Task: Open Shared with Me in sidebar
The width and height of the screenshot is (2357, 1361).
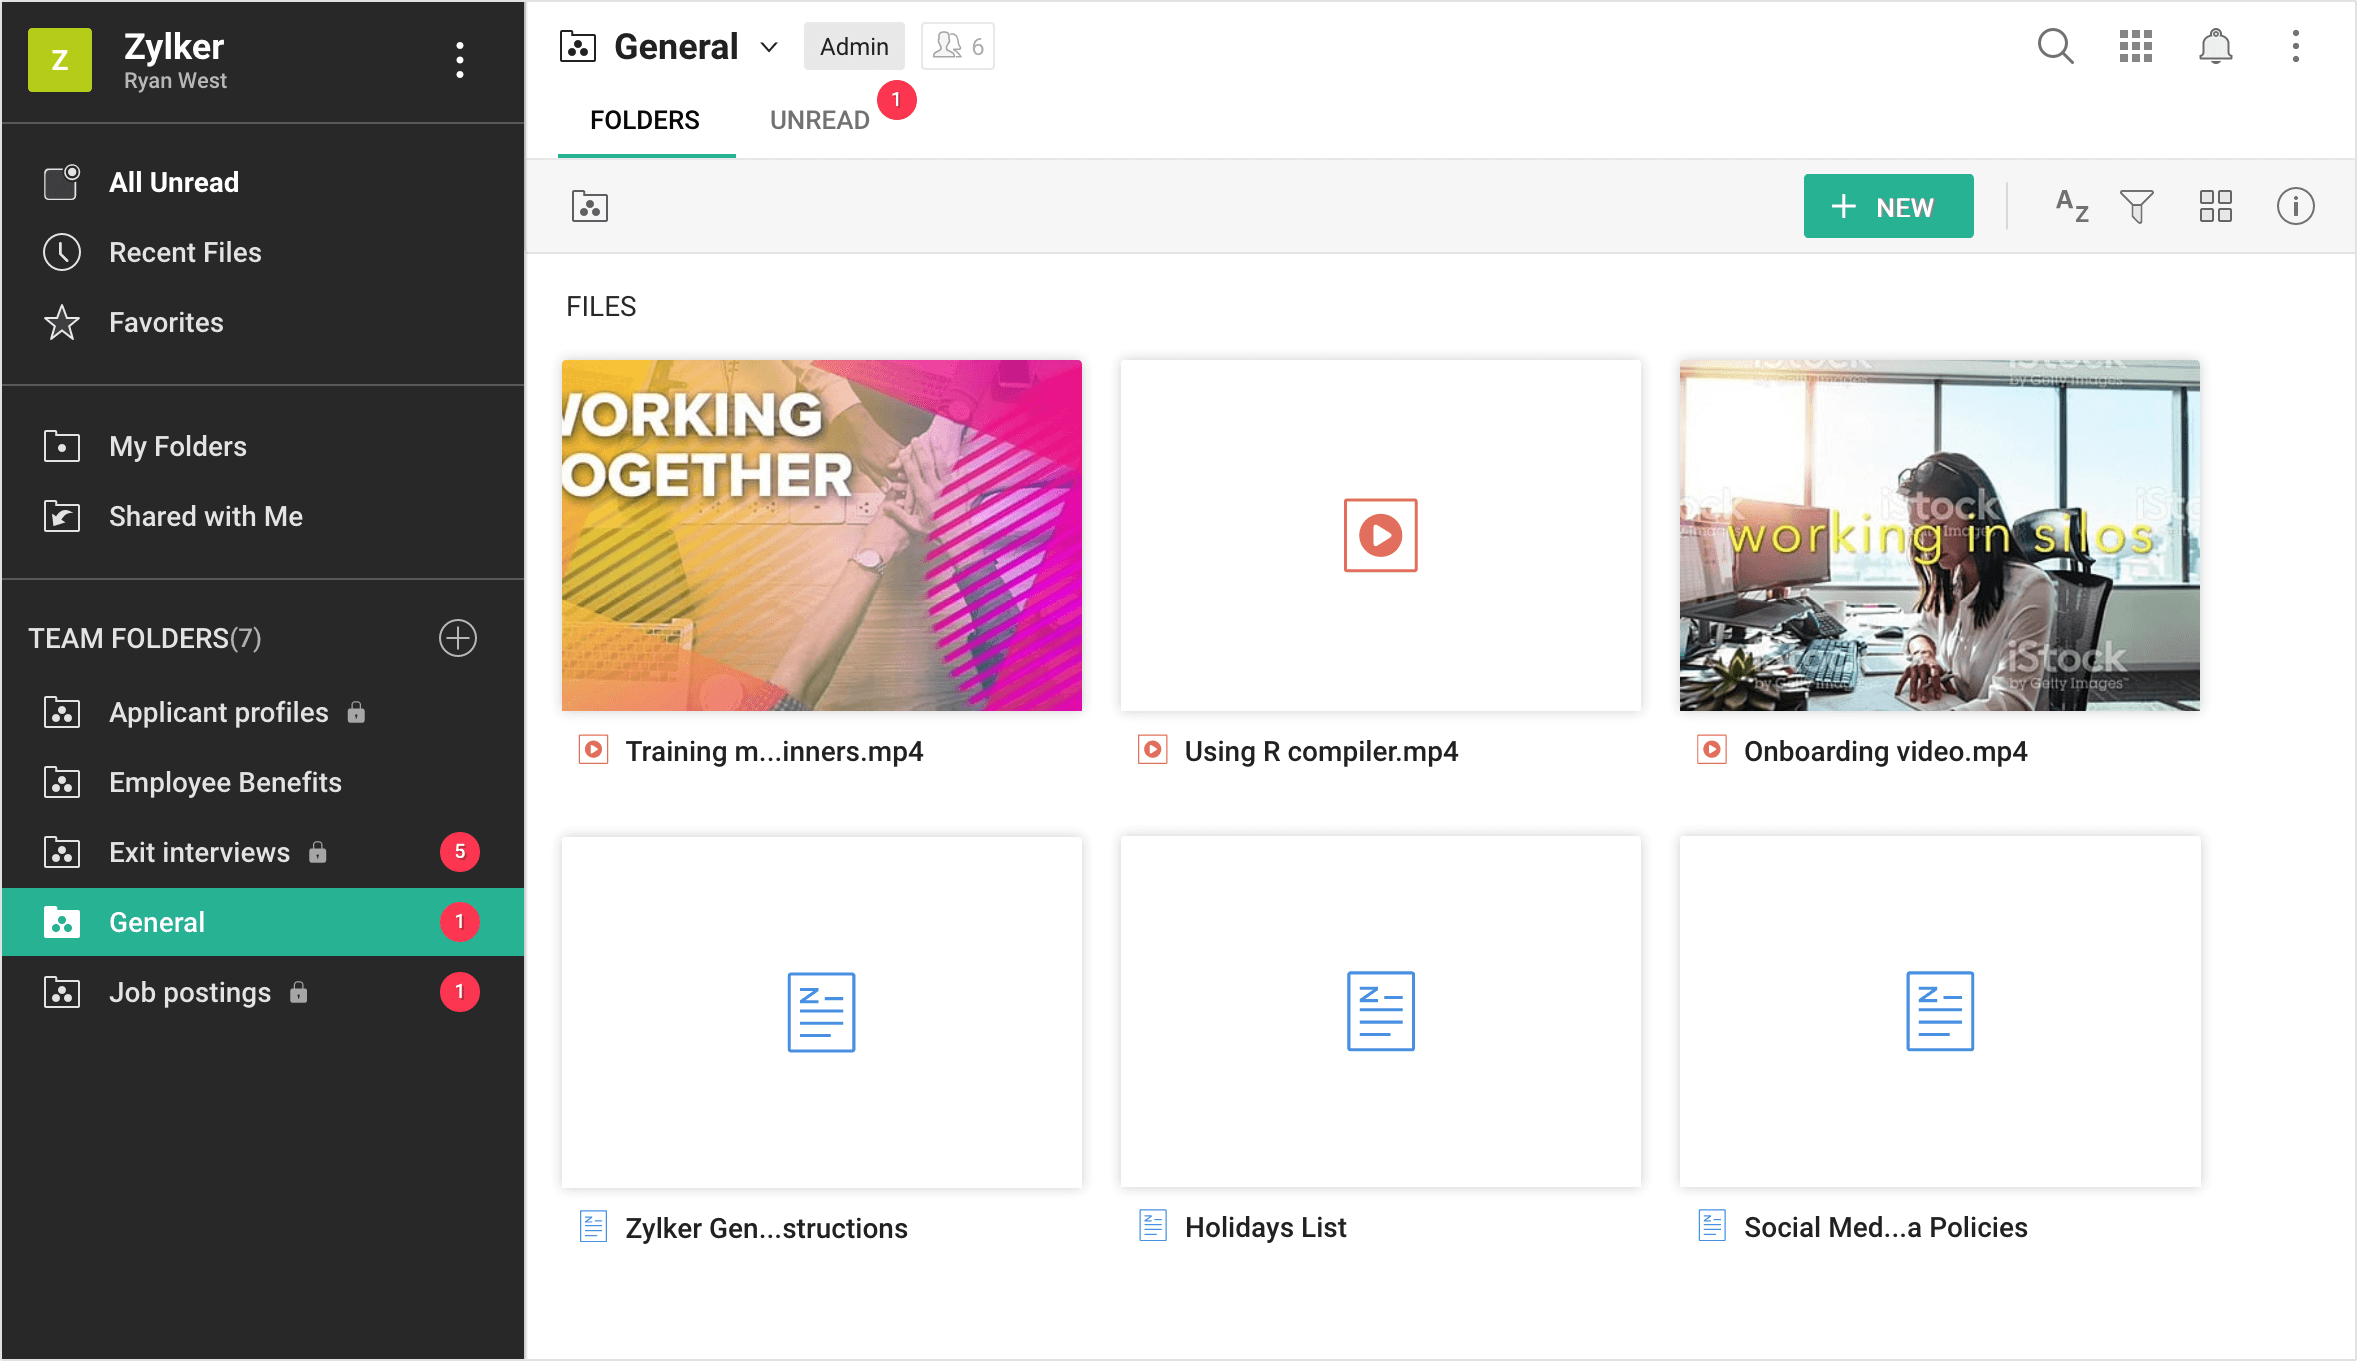Action: [263, 516]
